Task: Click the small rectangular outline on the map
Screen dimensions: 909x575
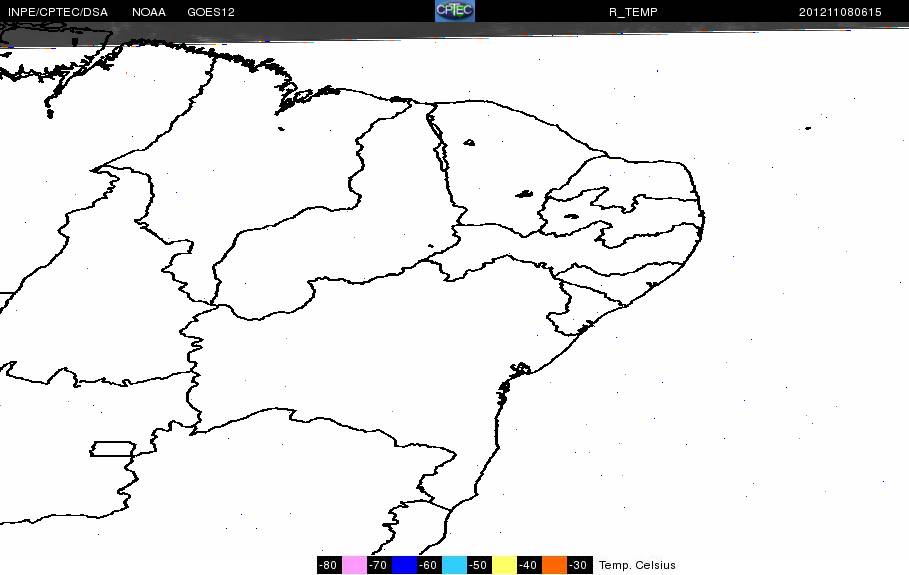Action: coord(115,449)
